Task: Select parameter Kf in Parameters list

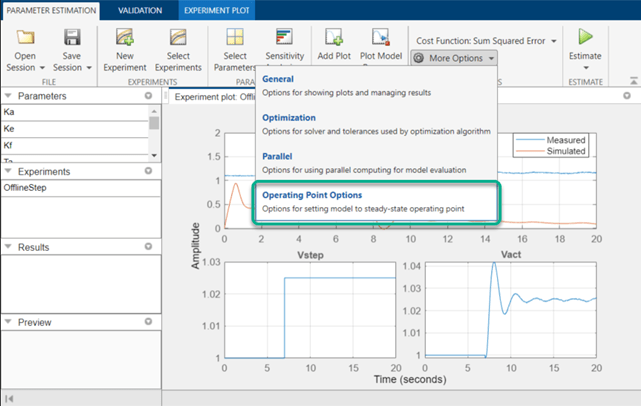Action: (75, 146)
